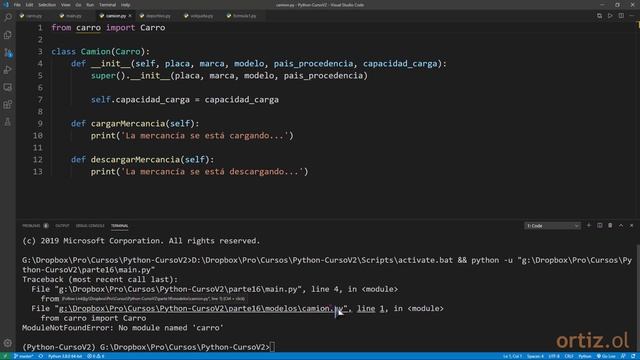Switch to the deportivo.py editor tab
Viewport: 640px width, 360px height.
click(x=158, y=16)
